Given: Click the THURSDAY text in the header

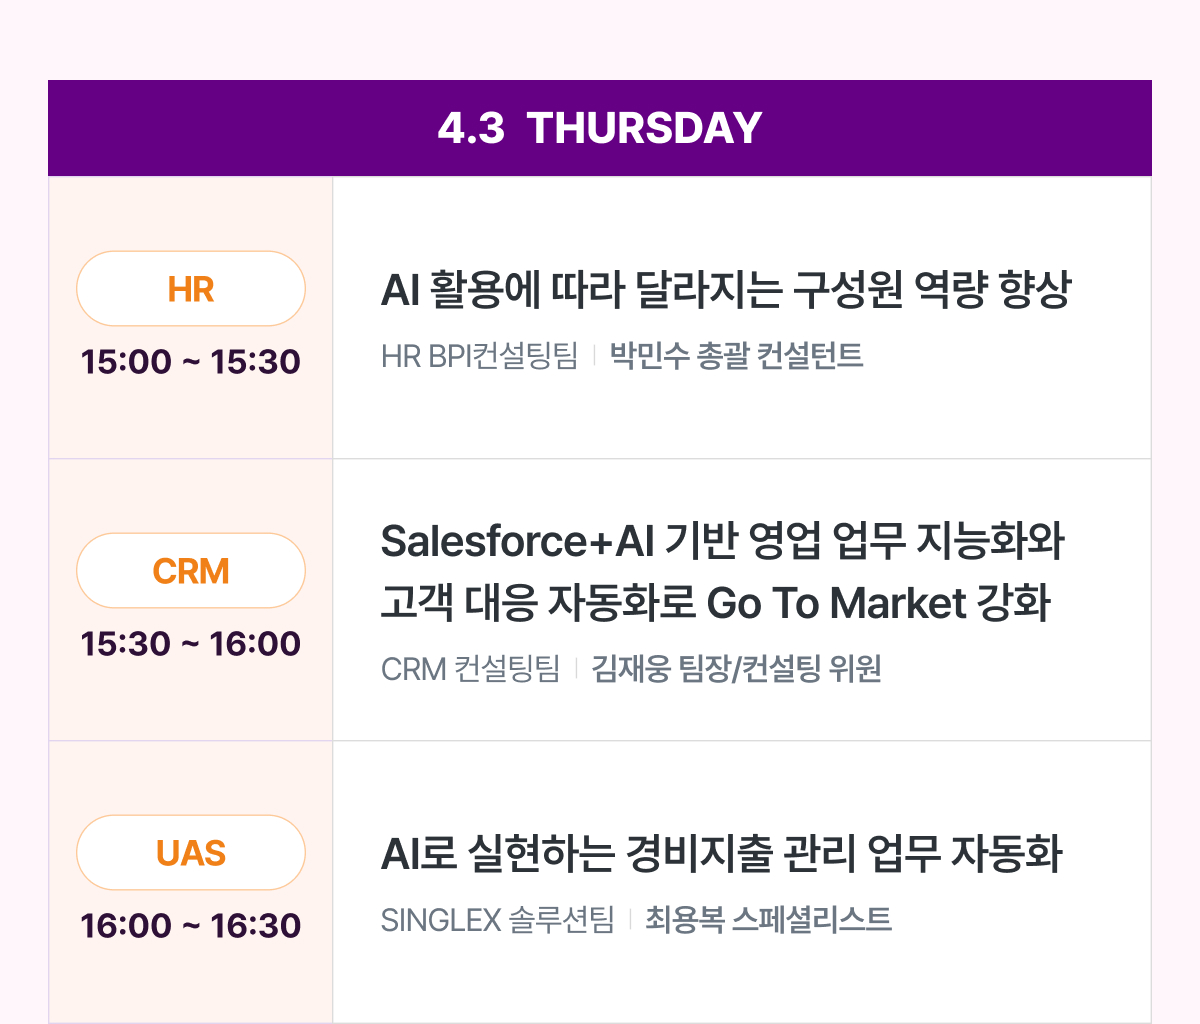Looking at the screenshot, I should pos(644,128).
